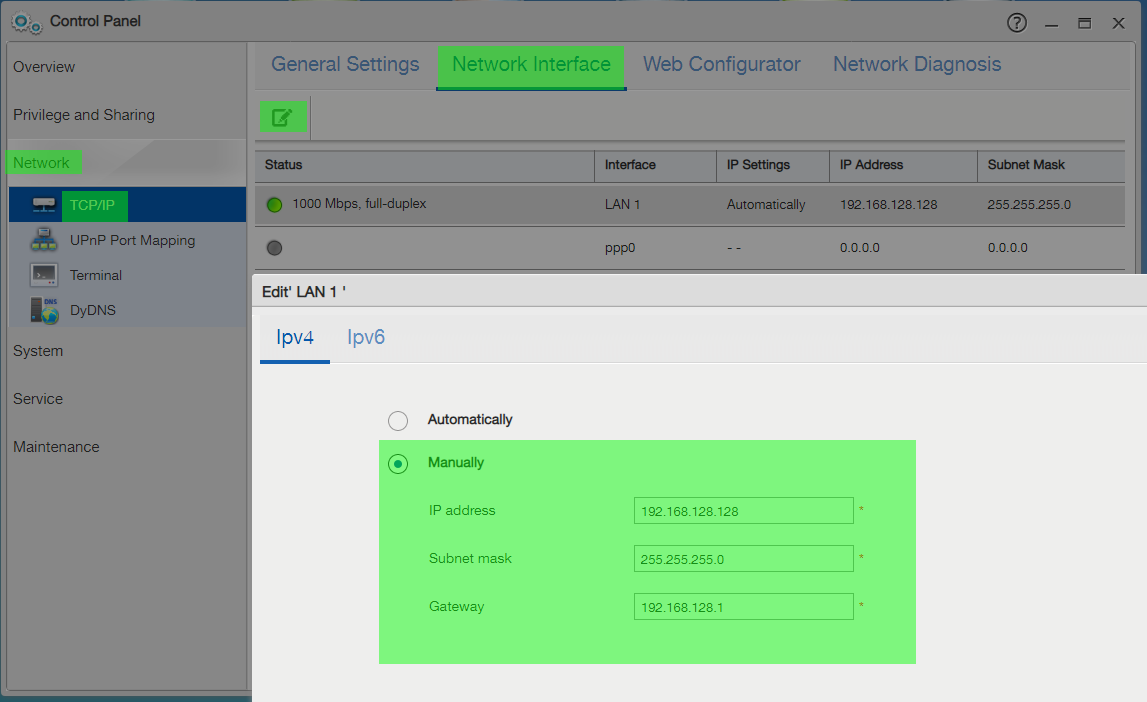Expand the Maintenance sidebar section
This screenshot has width=1147, height=702.
tap(56, 447)
